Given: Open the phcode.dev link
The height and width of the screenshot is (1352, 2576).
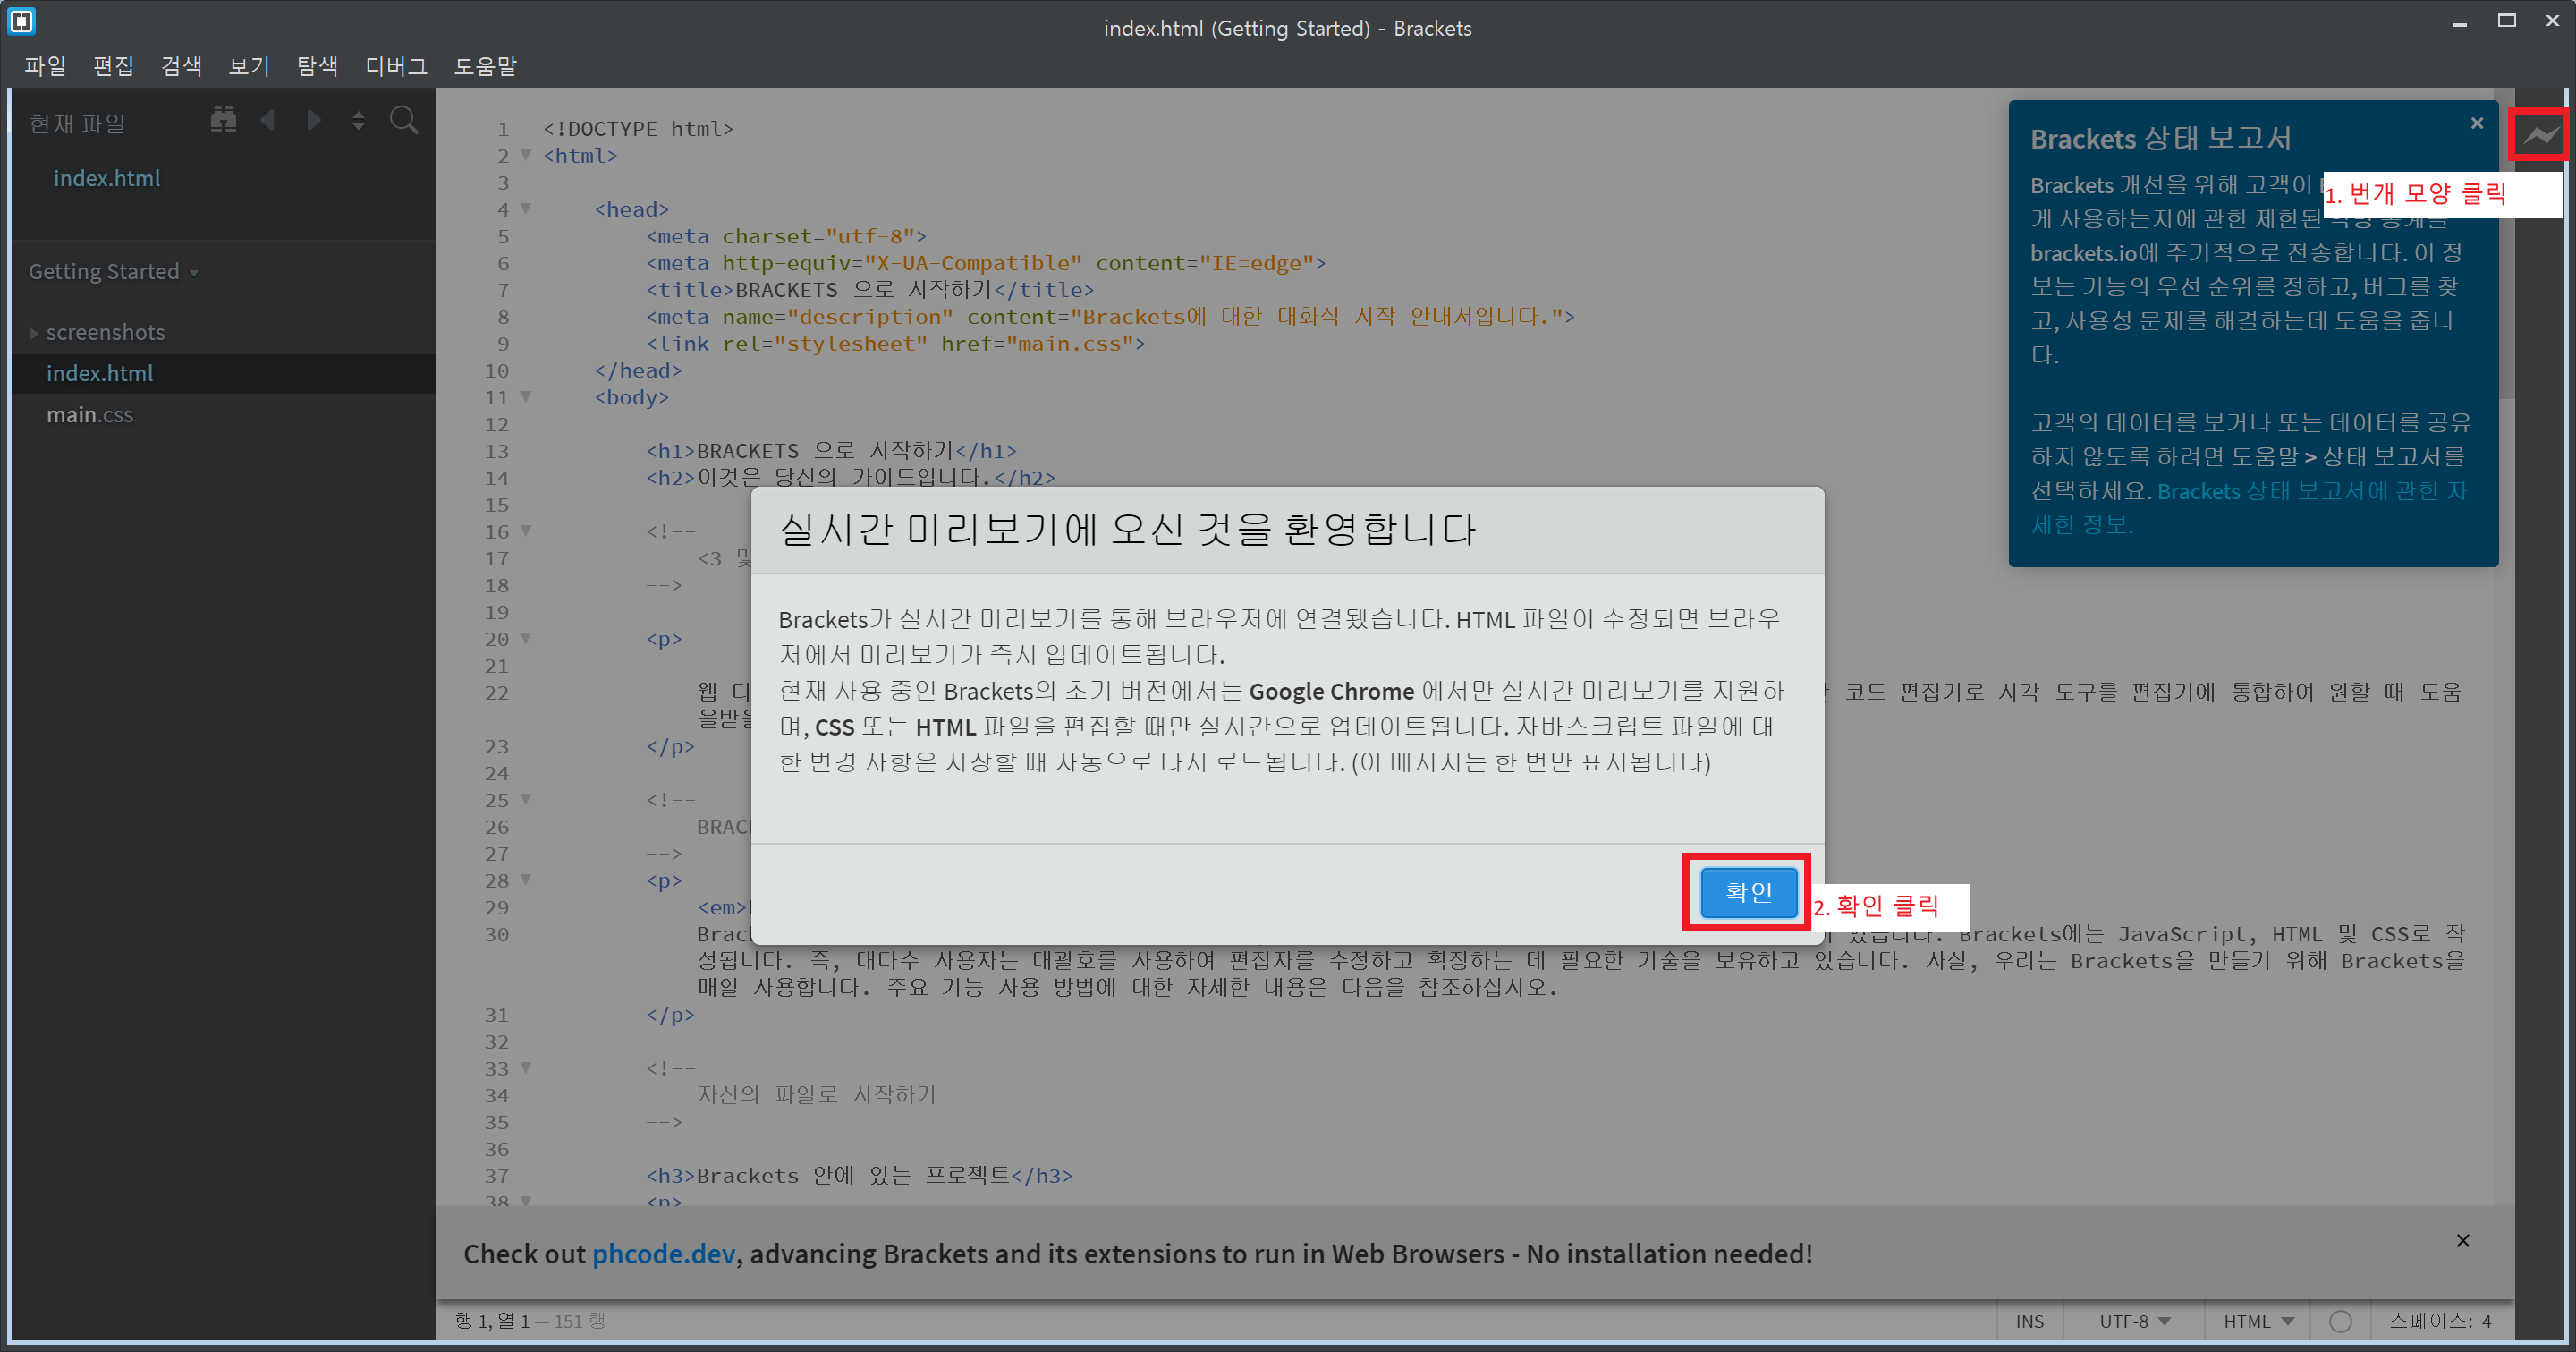Looking at the screenshot, I should pyautogui.click(x=663, y=1254).
